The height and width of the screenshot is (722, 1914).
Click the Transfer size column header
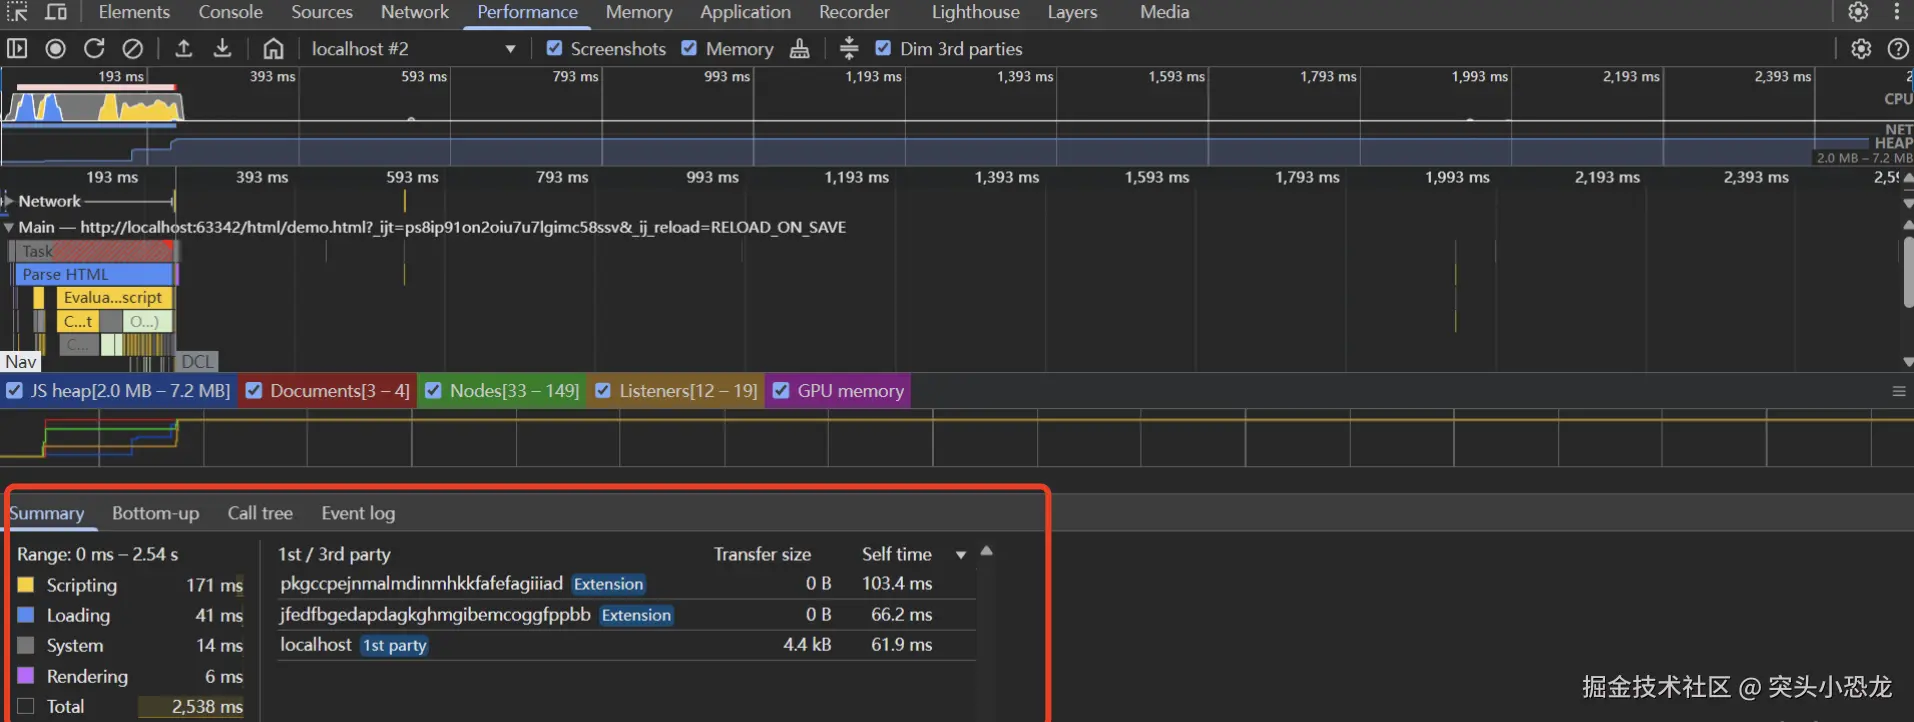click(762, 554)
